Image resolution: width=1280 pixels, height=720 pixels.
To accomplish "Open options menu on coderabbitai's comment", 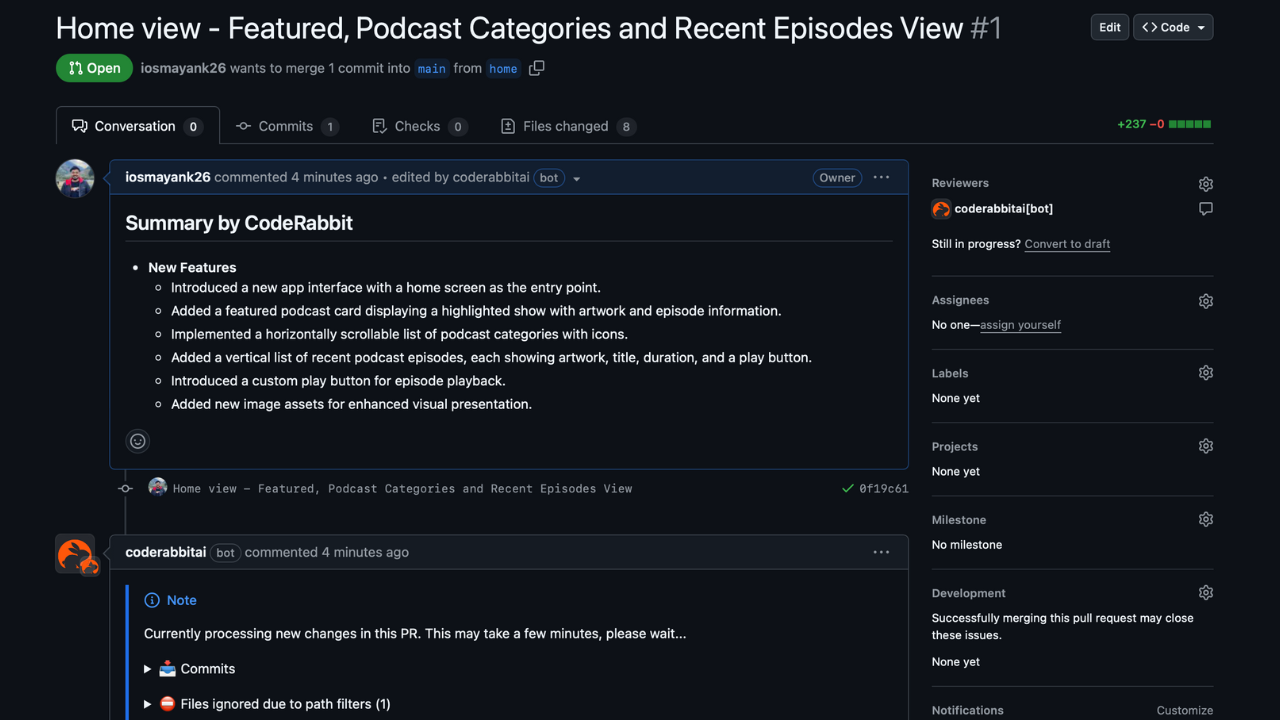I will tap(881, 552).
